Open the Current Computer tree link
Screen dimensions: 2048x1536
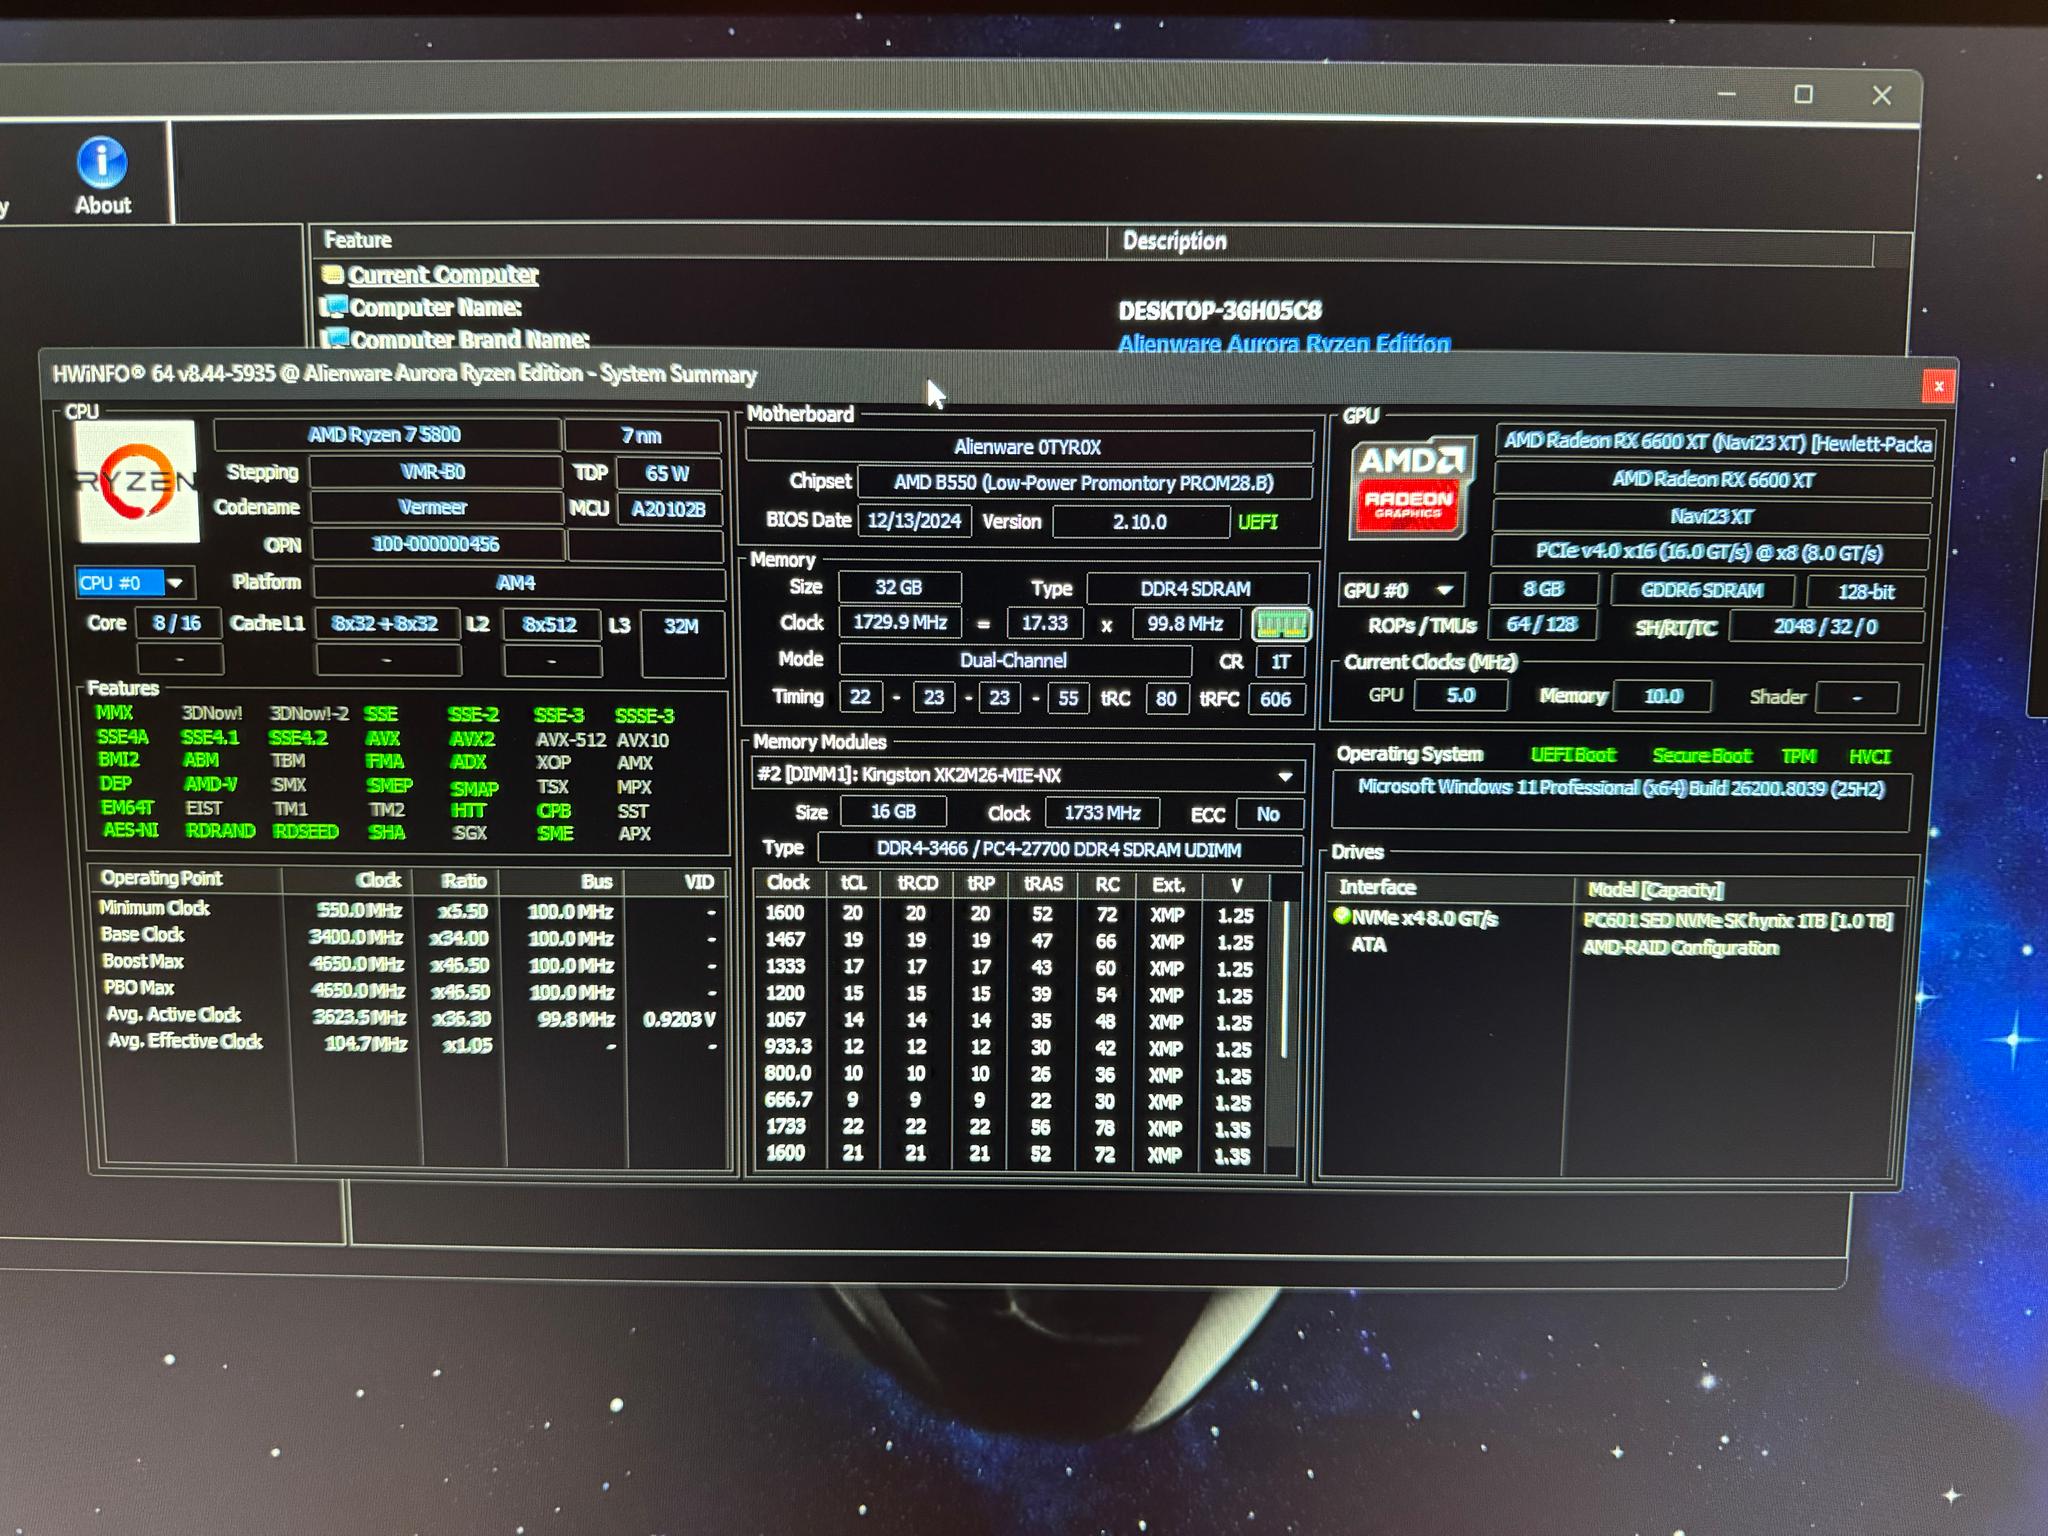443,274
